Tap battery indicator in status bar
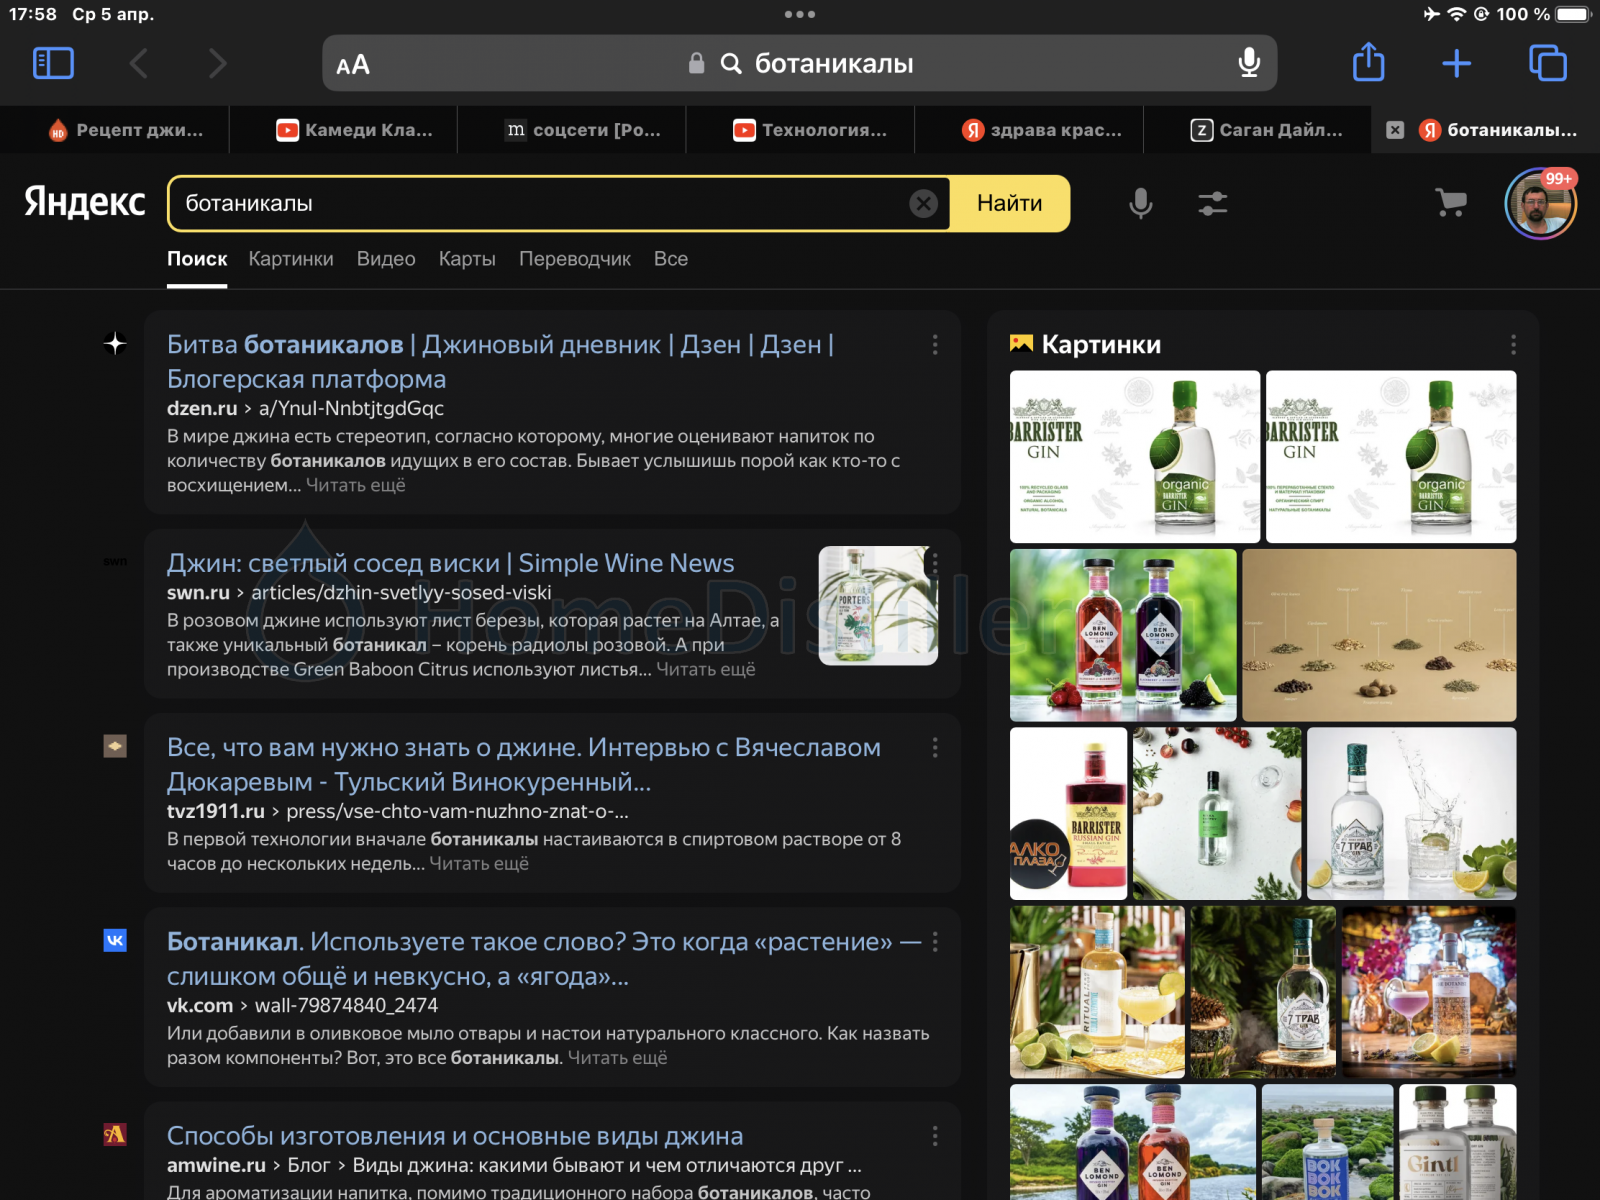The image size is (1600, 1200). point(1573,14)
